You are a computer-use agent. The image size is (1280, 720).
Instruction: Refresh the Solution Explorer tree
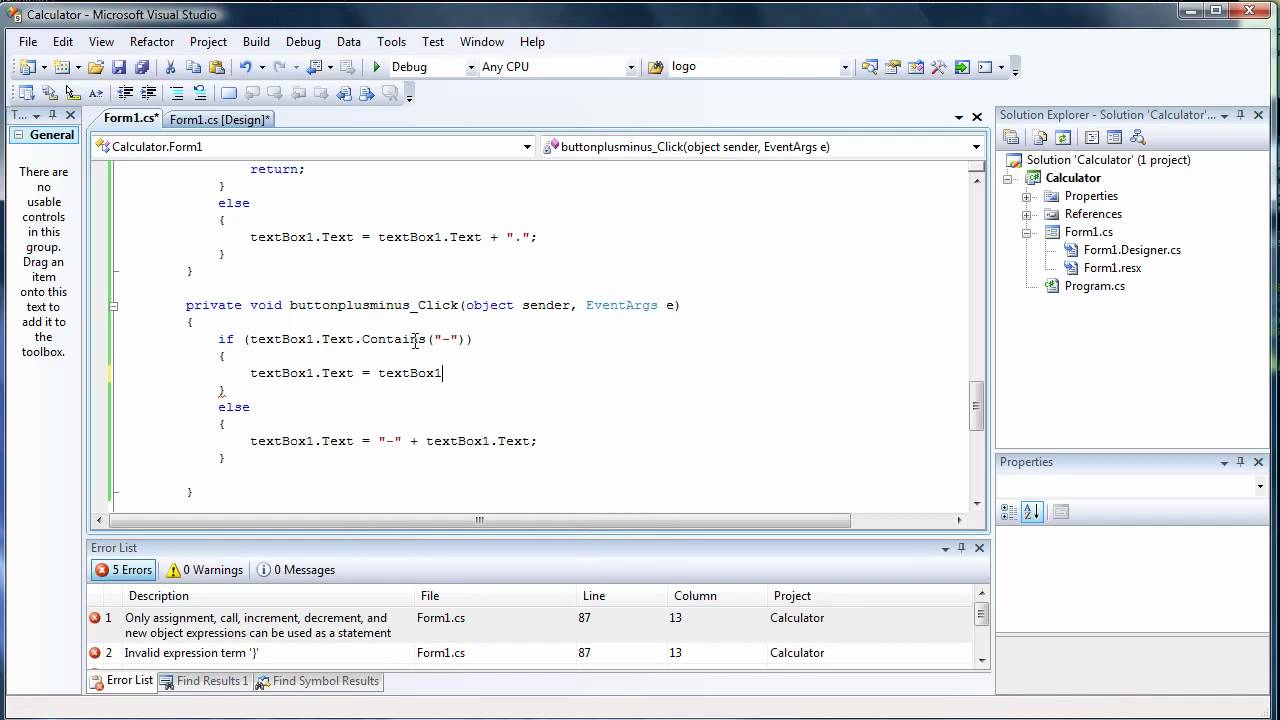[x=1063, y=138]
